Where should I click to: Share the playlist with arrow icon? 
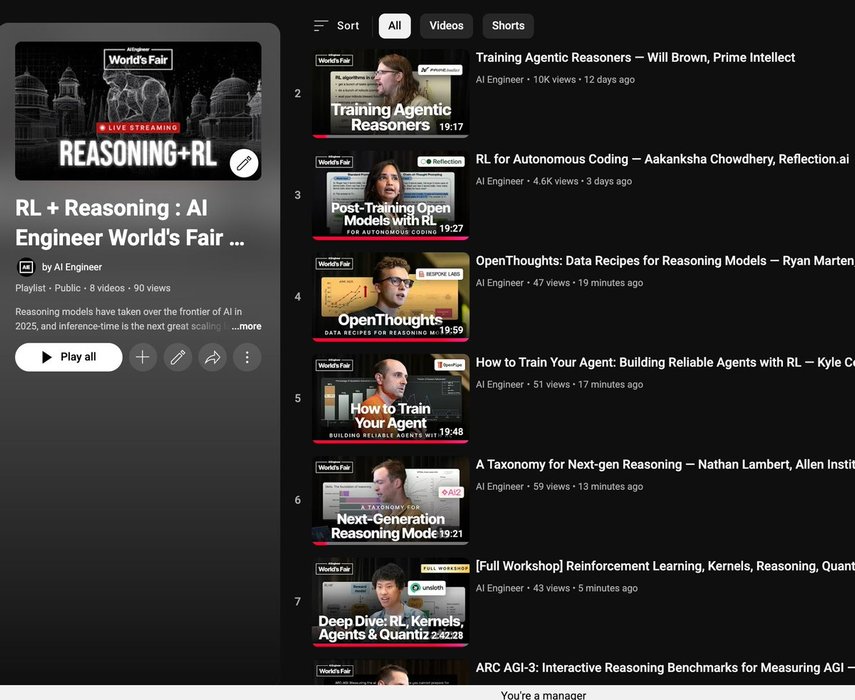212,357
